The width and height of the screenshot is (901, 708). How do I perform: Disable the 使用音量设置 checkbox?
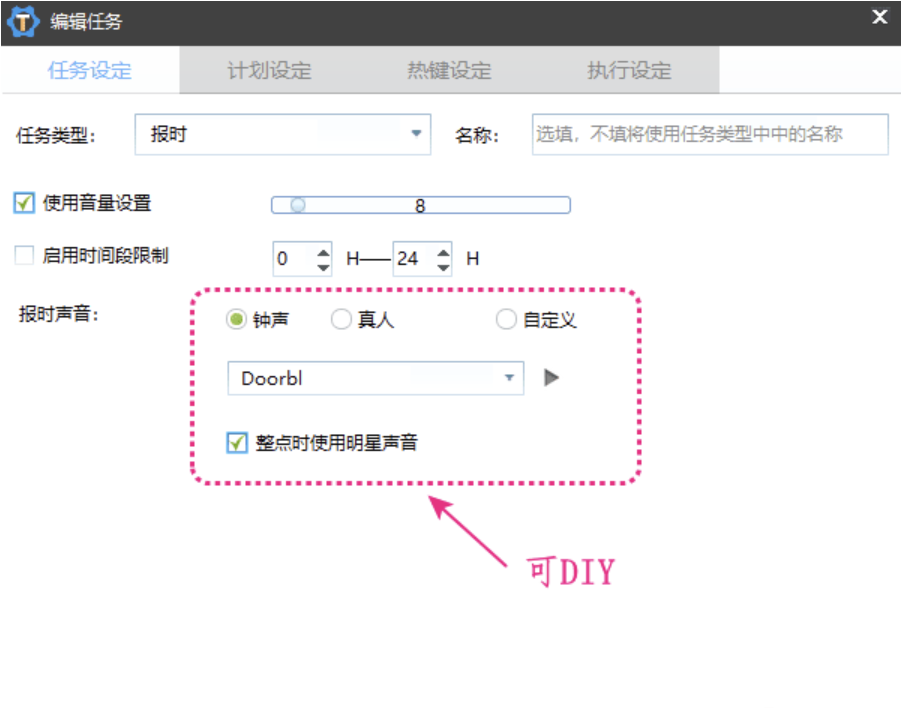pos(23,203)
